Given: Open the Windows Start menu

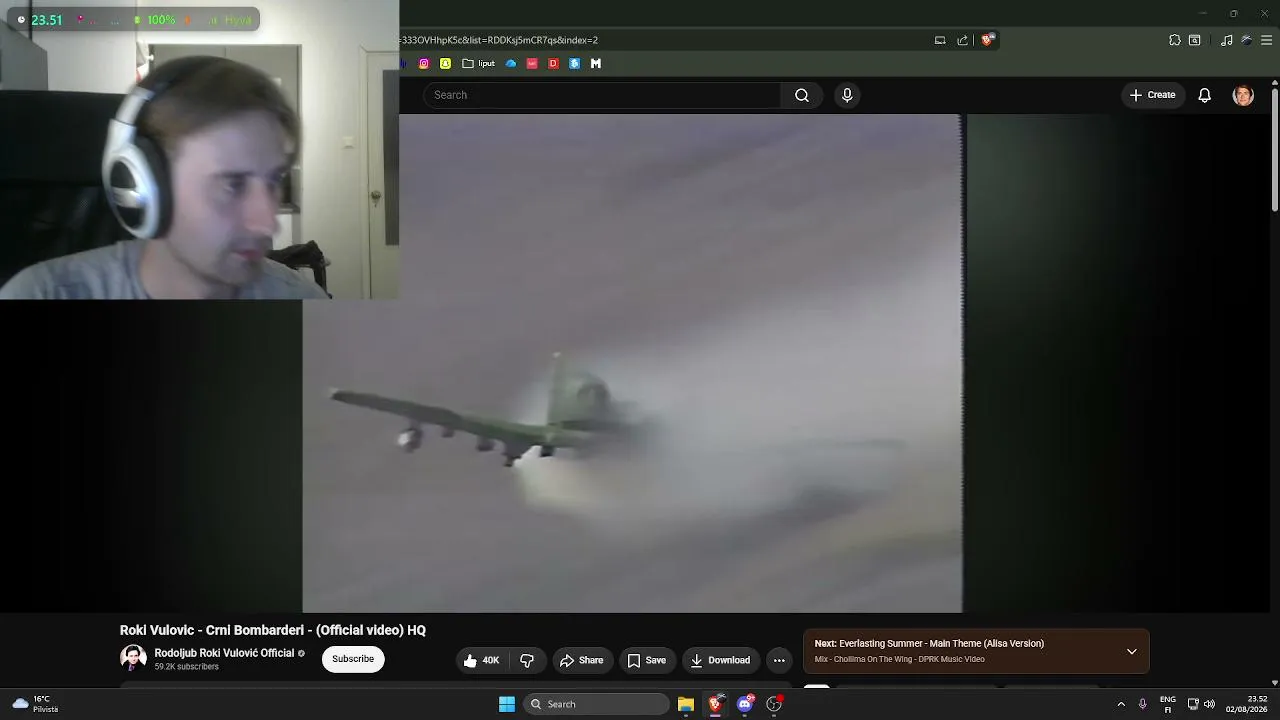Looking at the screenshot, I should coord(507,704).
